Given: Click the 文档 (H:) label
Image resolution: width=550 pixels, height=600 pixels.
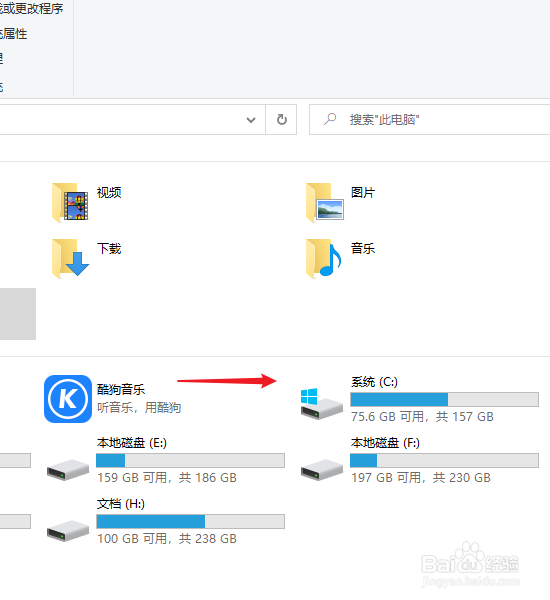Looking at the screenshot, I should (x=121, y=504).
